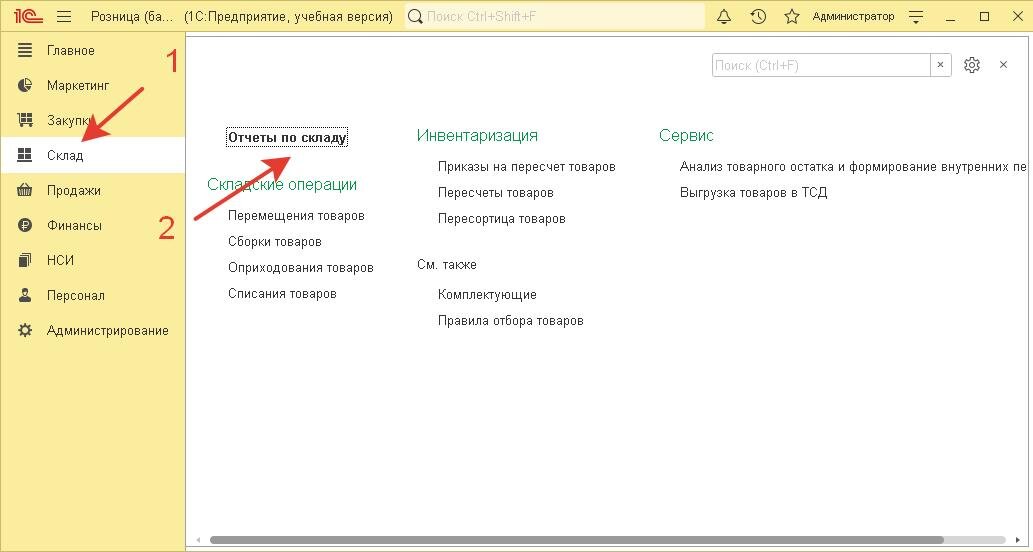
Task: Click the Инвентаризация heading
Action: [x=477, y=136]
